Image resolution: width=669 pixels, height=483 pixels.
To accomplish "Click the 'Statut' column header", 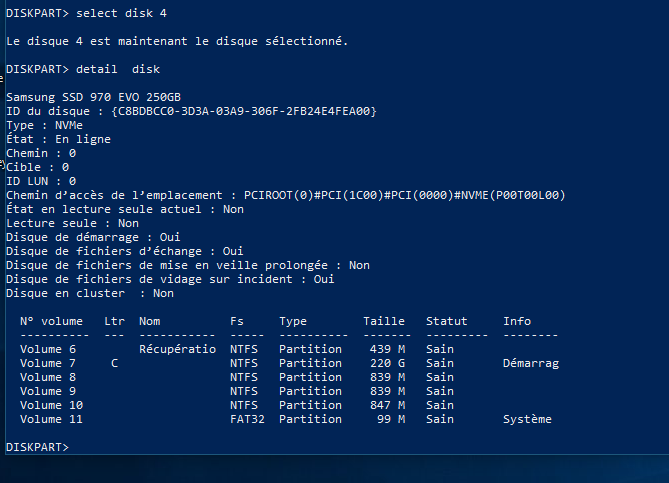I will pos(447,321).
